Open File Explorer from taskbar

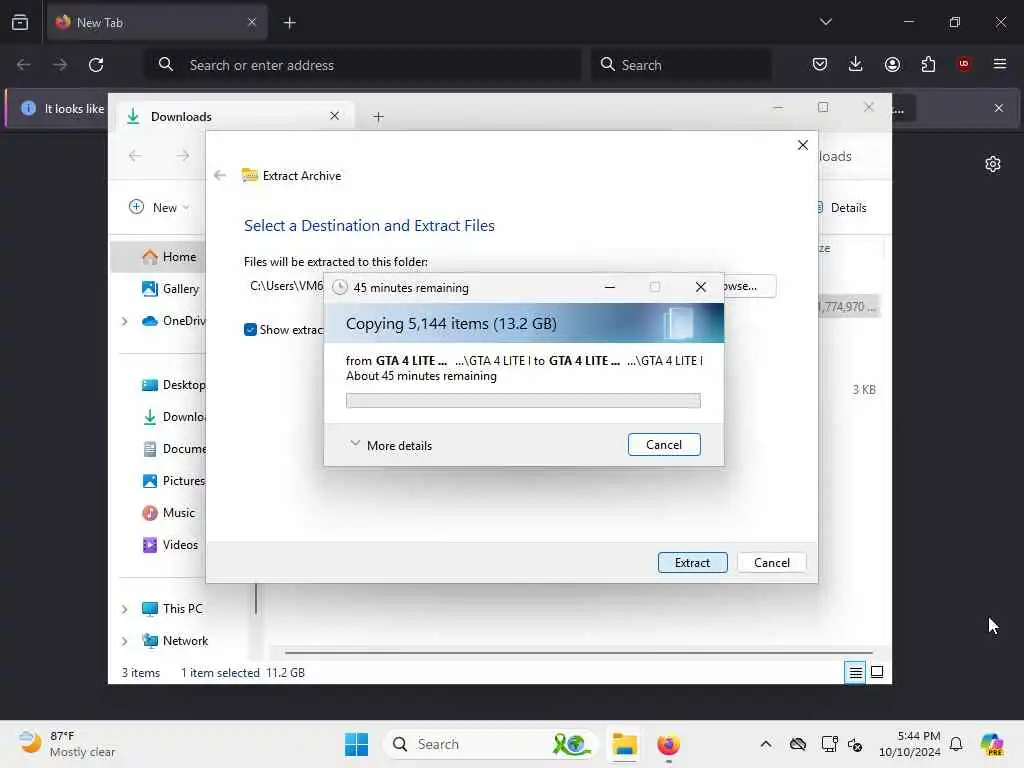click(624, 744)
